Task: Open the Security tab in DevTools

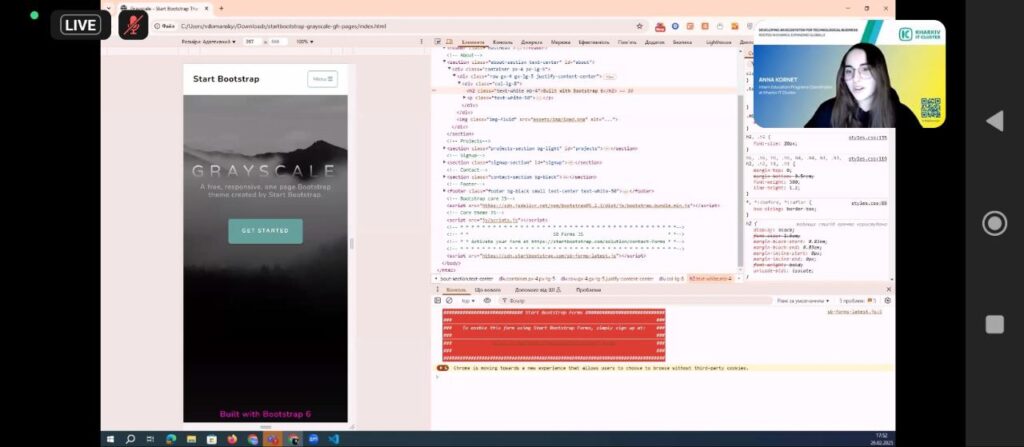Action: click(682, 42)
